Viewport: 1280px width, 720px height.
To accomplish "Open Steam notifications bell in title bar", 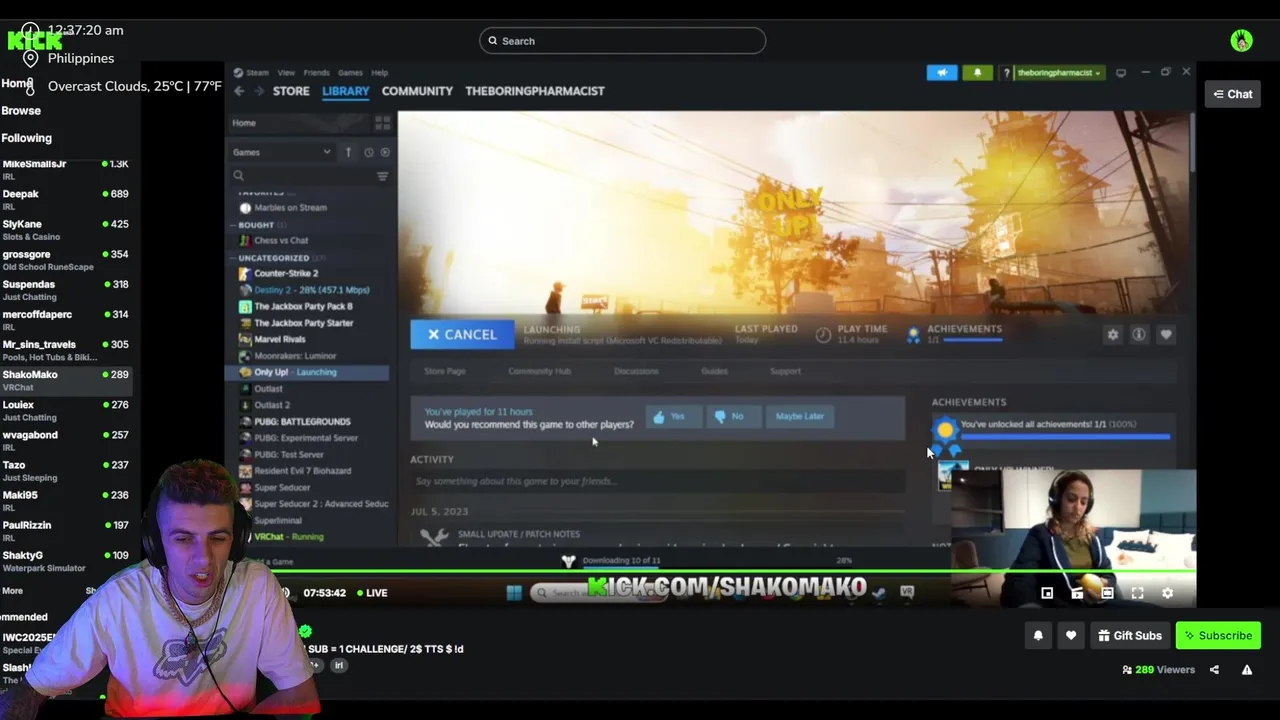I will (977, 73).
